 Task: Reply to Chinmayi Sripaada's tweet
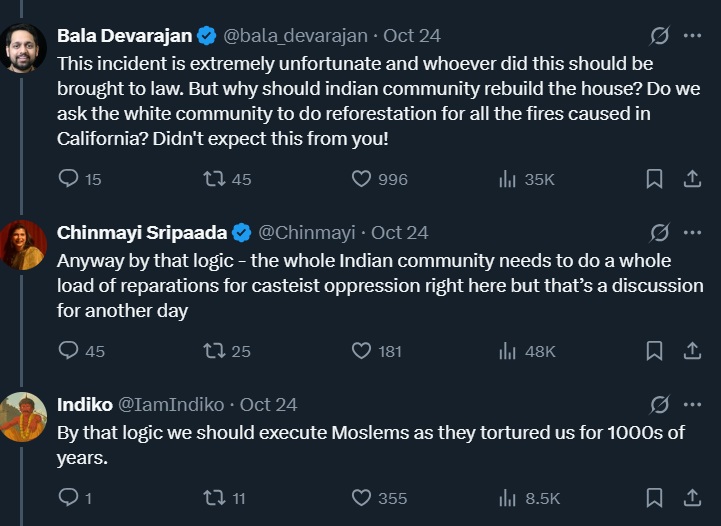pos(69,351)
